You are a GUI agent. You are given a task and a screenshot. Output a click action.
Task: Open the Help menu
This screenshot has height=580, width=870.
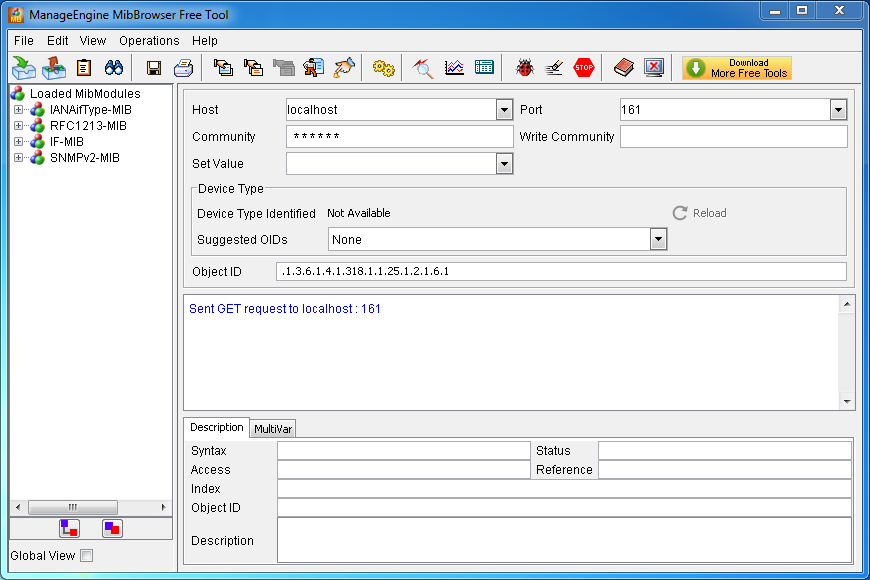point(205,41)
